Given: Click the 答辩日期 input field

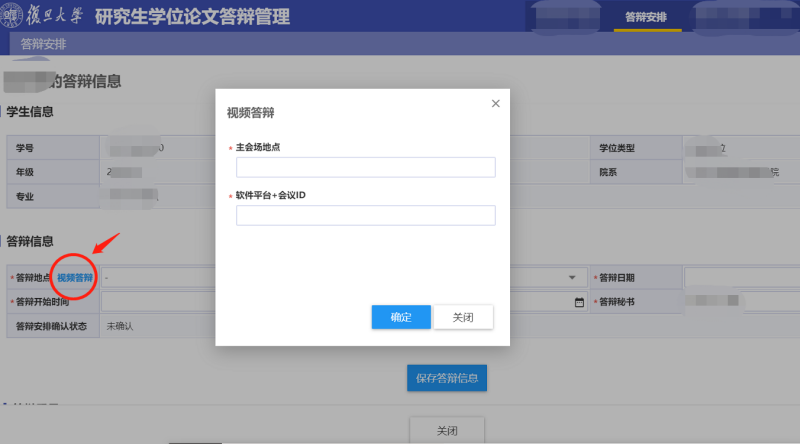Looking at the screenshot, I should pos(740,278).
